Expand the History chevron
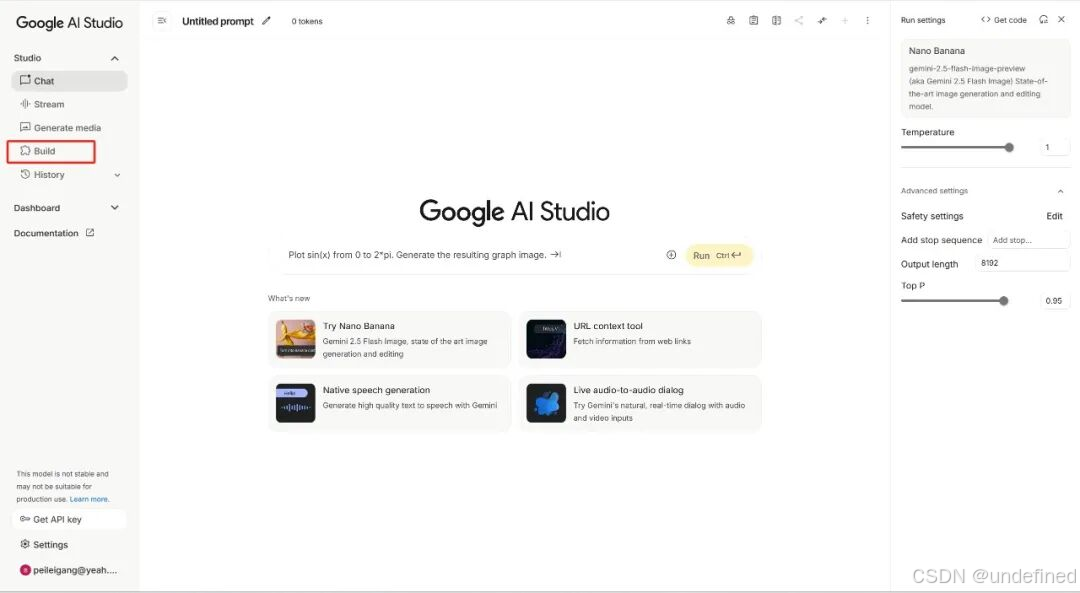This screenshot has height=593, width=1080. (117, 175)
